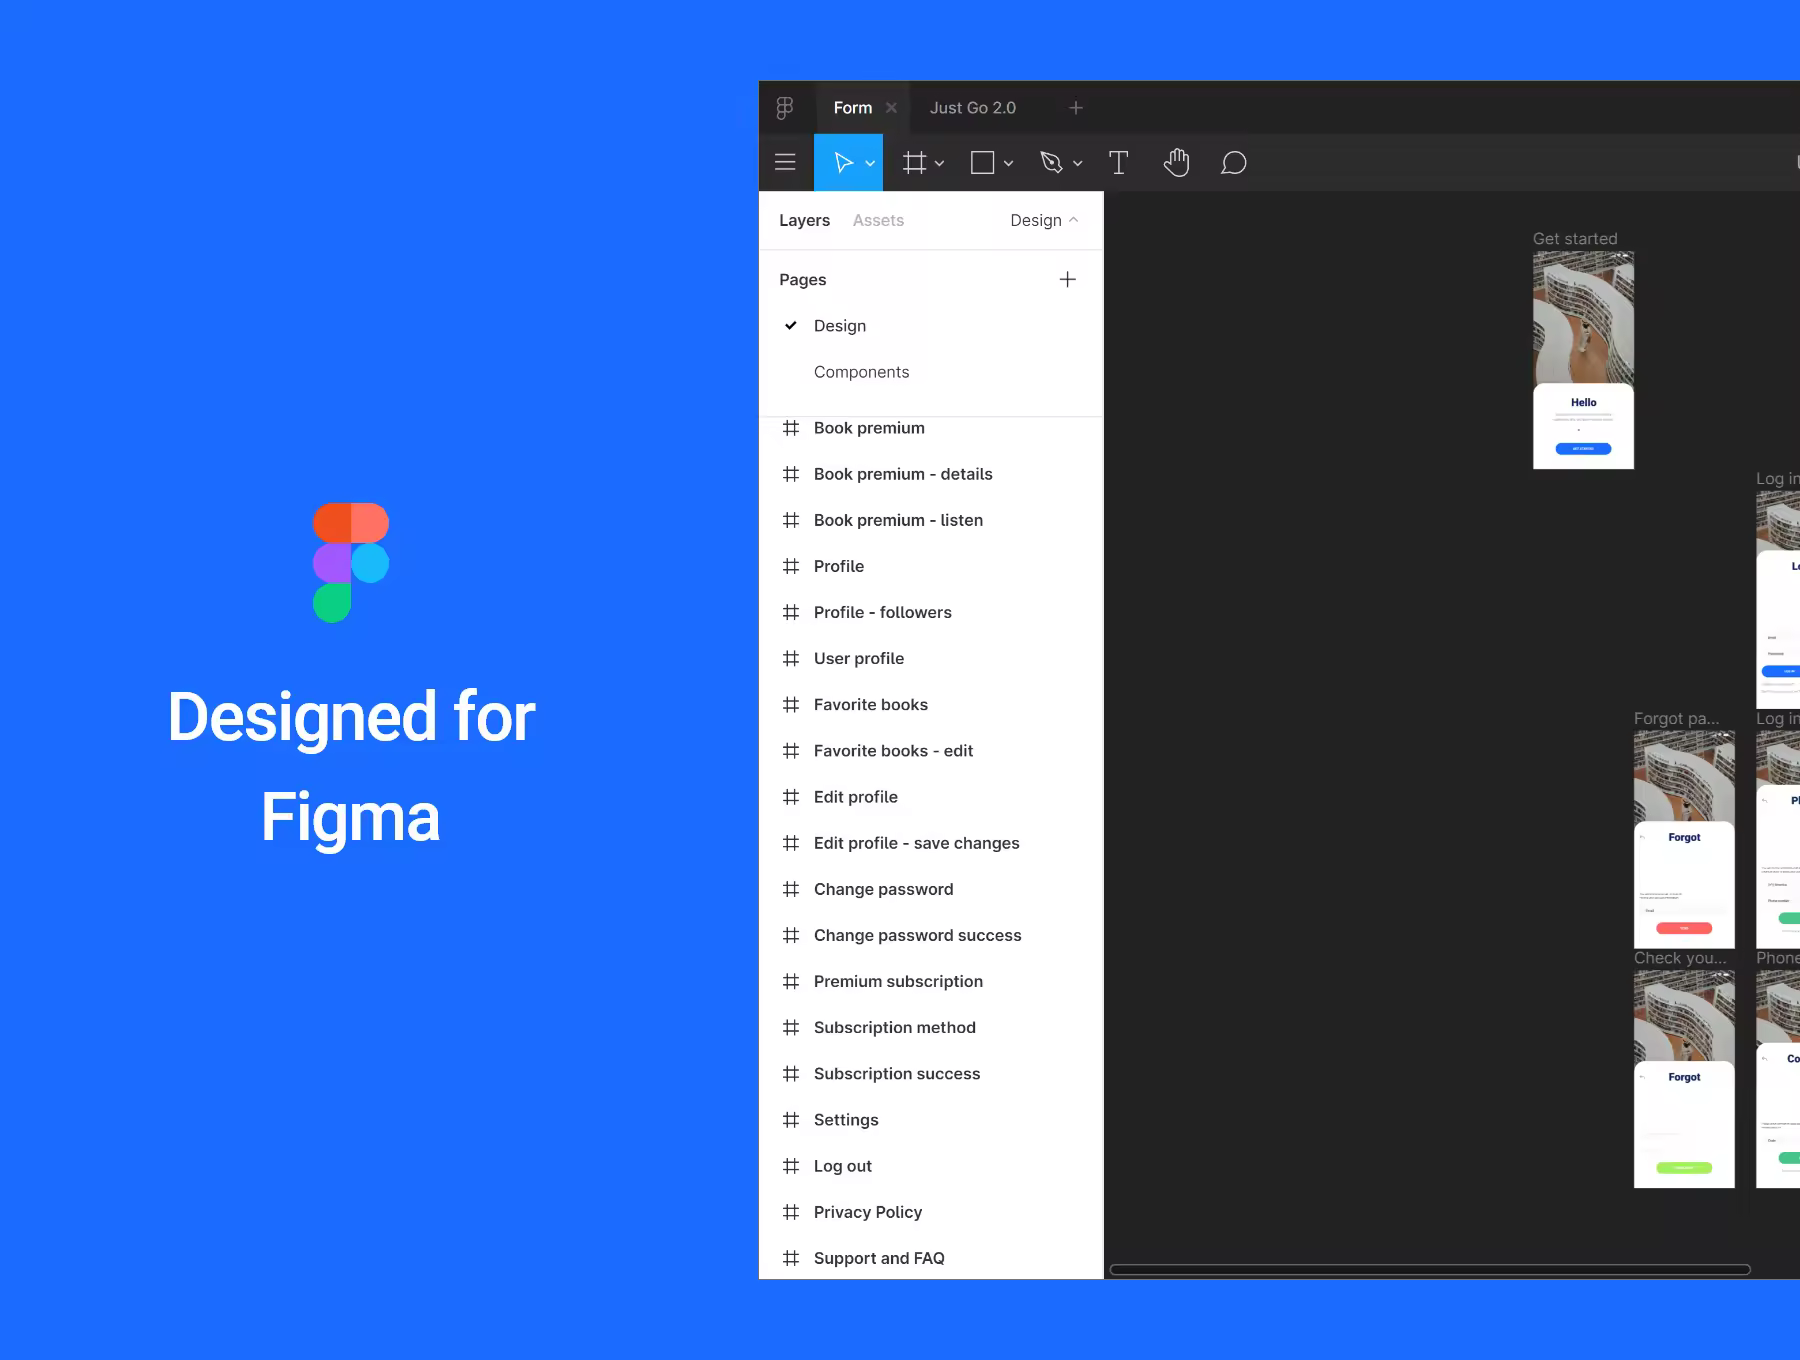Select the Pen tool
1800x1360 pixels.
tap(1051, 162)
